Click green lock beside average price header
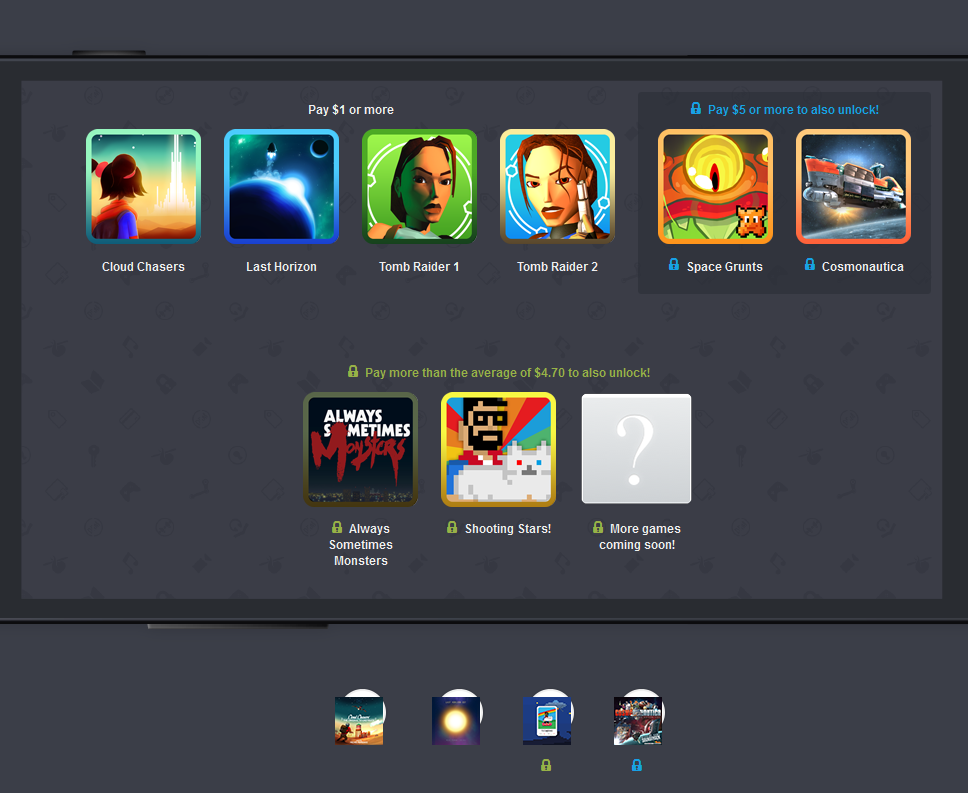Viewport: 968px width, 793px height. [353, 372]
